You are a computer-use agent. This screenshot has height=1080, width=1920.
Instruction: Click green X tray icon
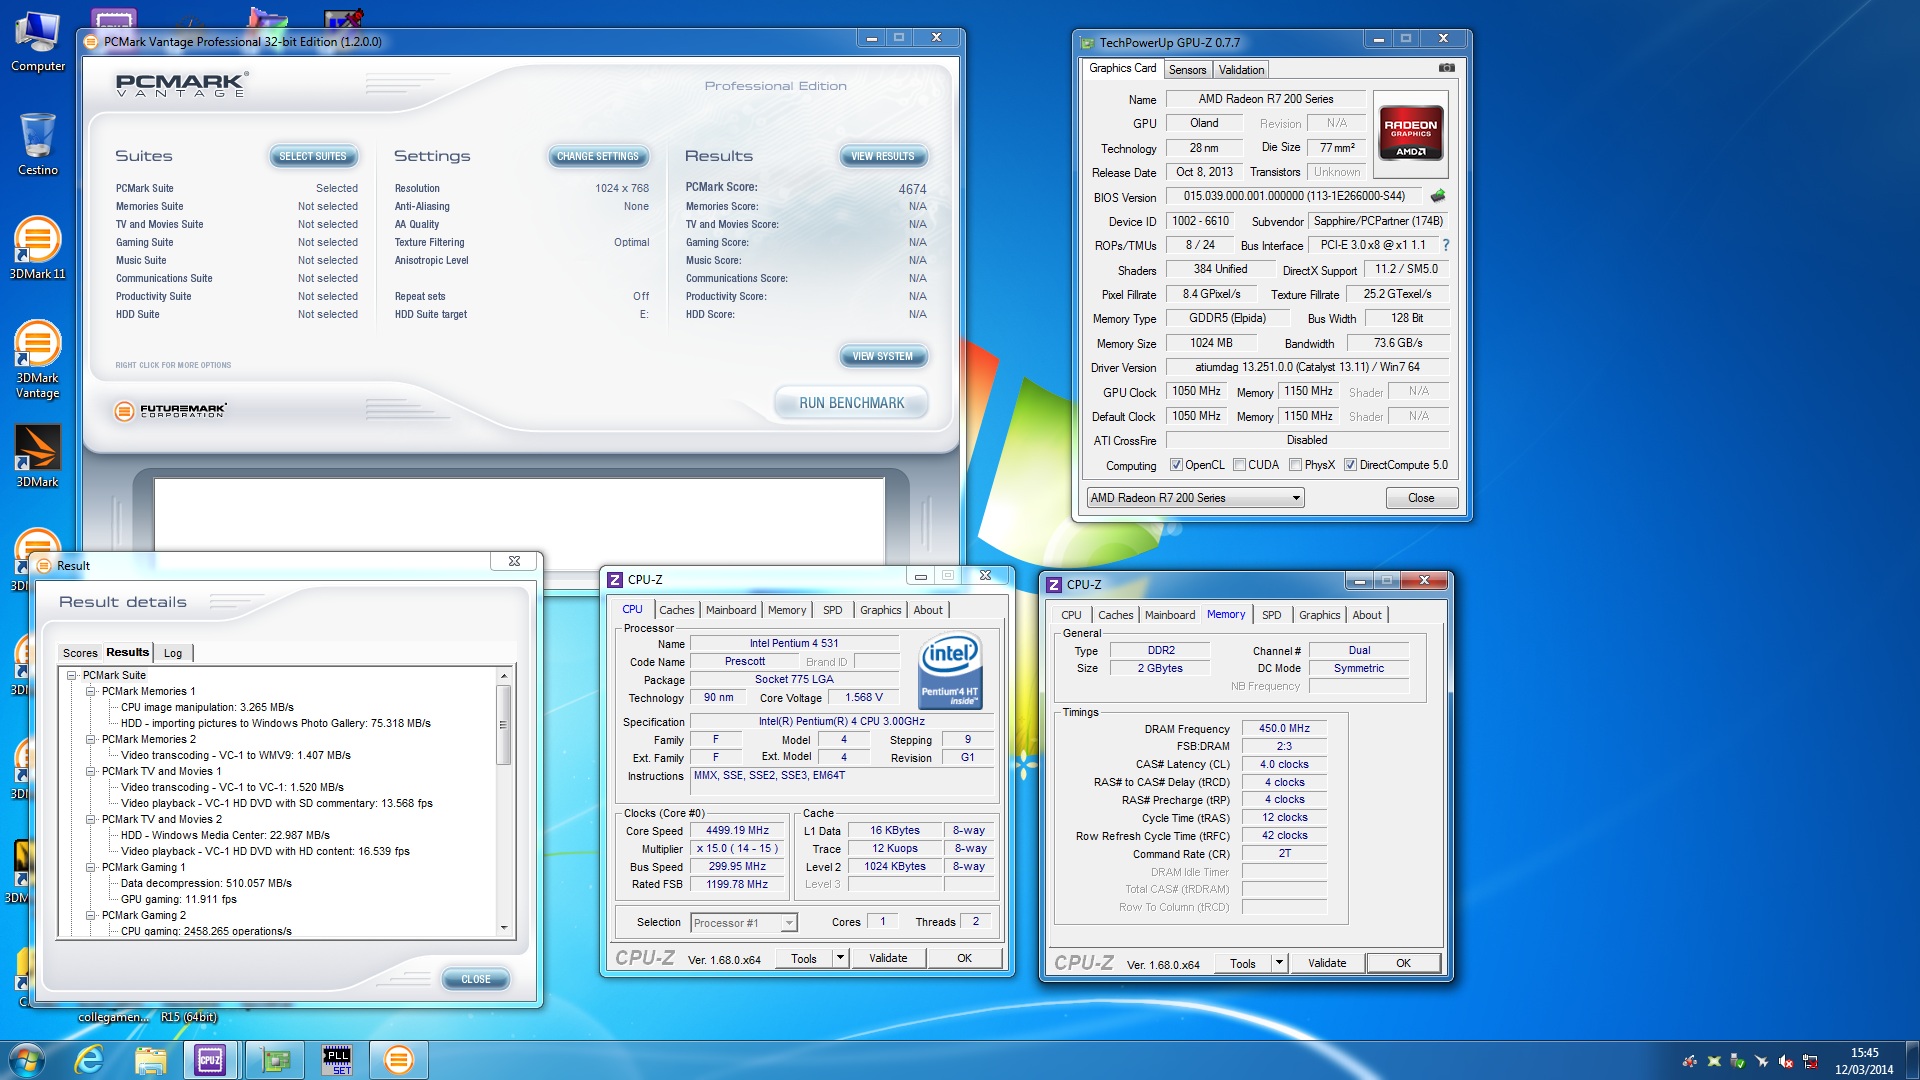point(1713,1061)
